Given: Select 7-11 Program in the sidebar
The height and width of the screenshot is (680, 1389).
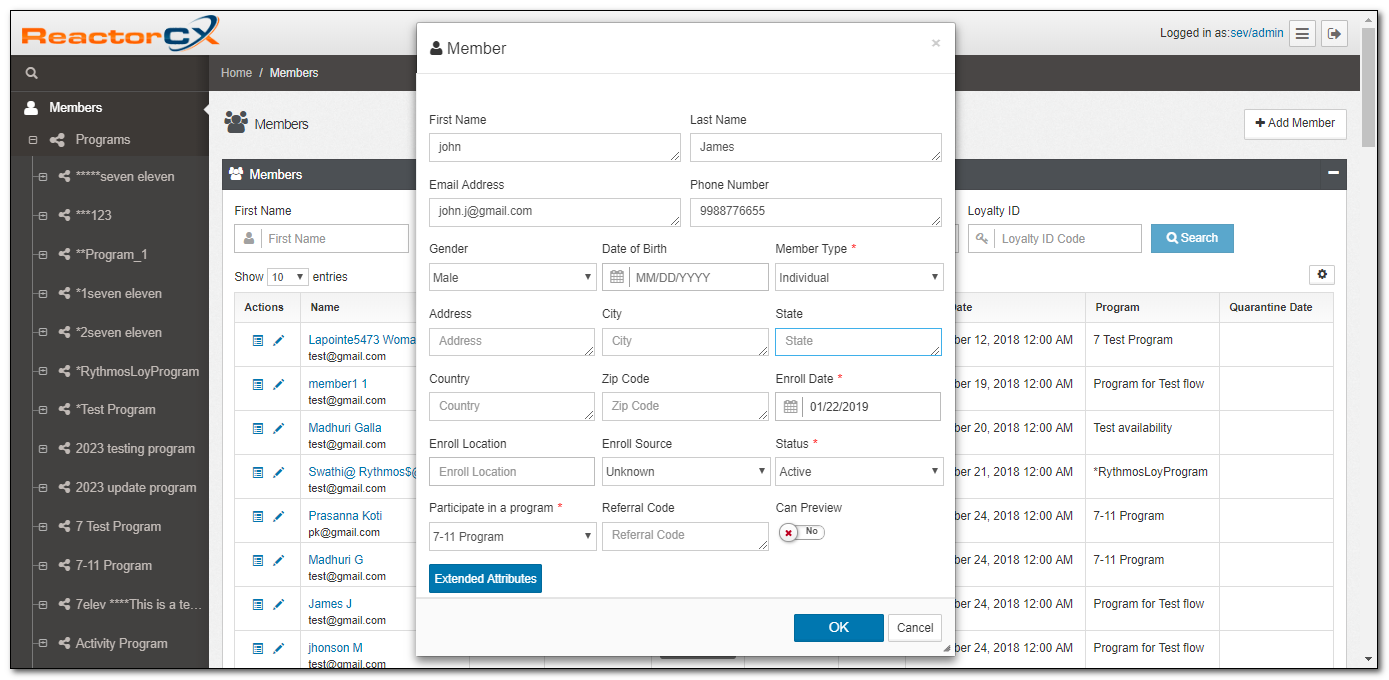Looking at the screenshot, I should [x=113, y=565].
